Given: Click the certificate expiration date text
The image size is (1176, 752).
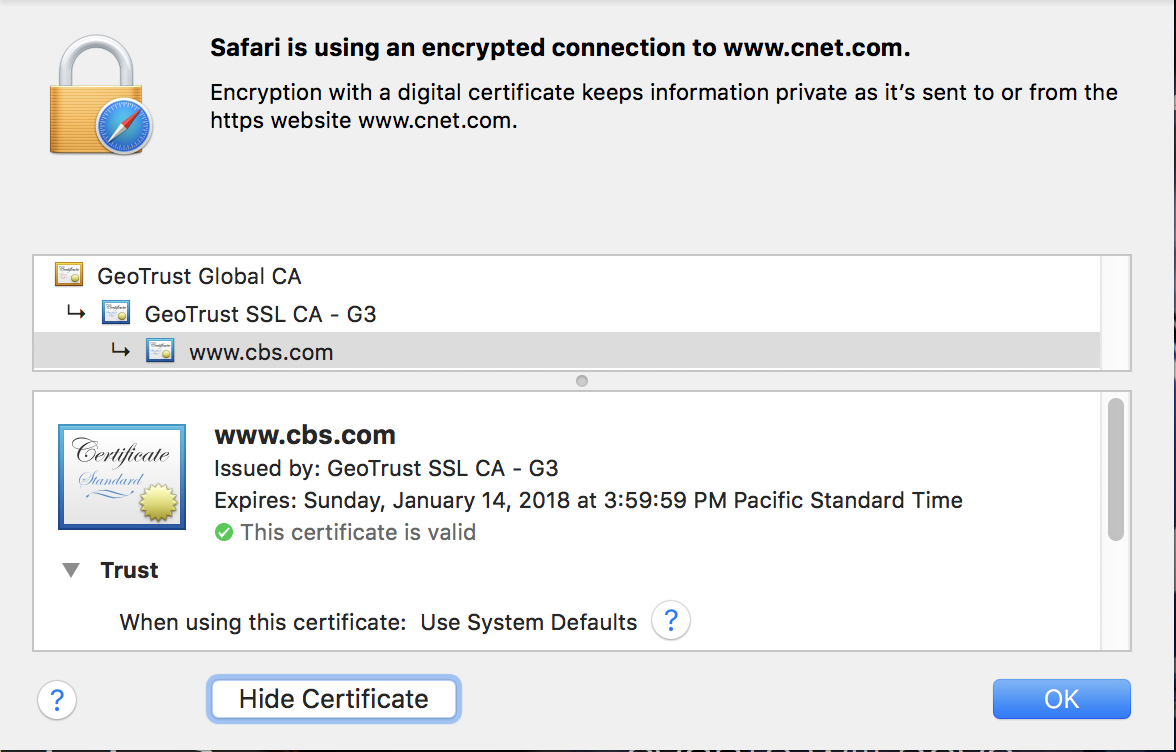Looking at the screenshot, I should 588,500.
